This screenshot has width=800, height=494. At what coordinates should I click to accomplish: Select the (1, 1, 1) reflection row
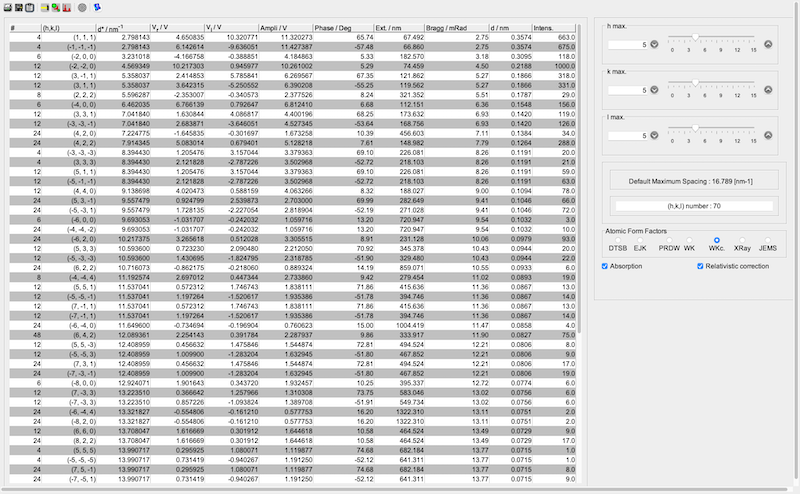[x=292, y=37]
